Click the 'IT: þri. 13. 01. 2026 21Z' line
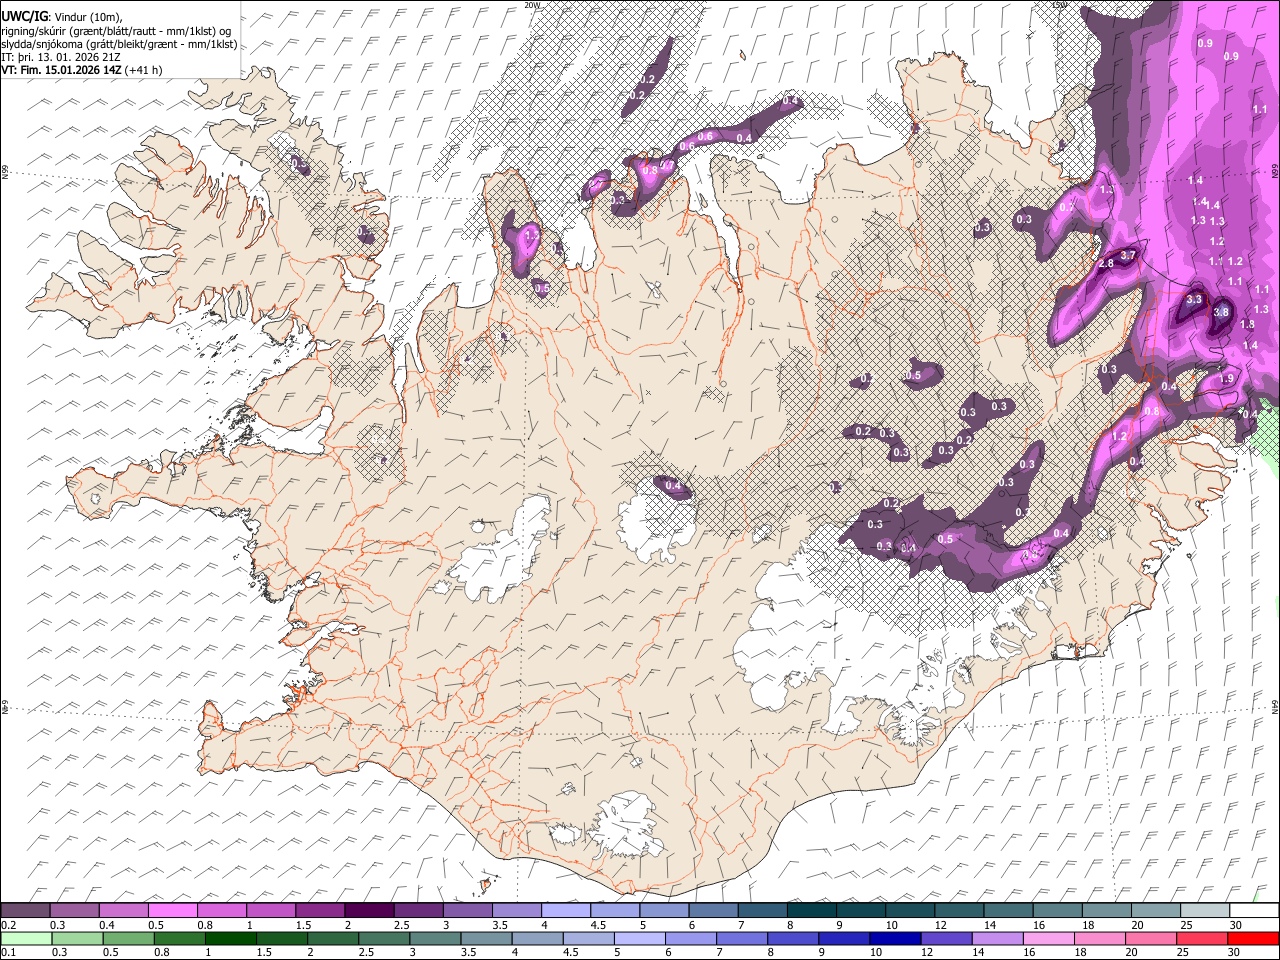This screenshot has width=1280, height=960. pyautogui.click(x=60, y=57)
